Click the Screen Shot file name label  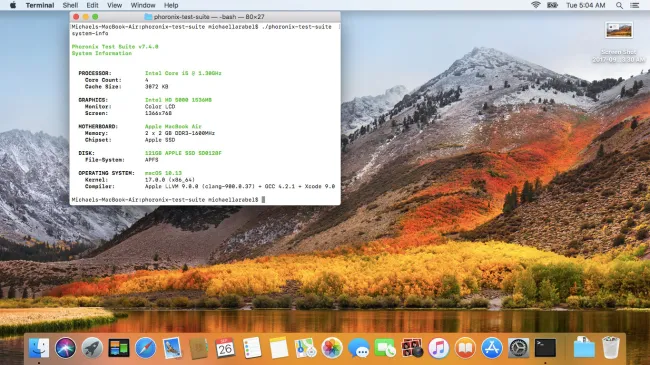click(618, 56)
